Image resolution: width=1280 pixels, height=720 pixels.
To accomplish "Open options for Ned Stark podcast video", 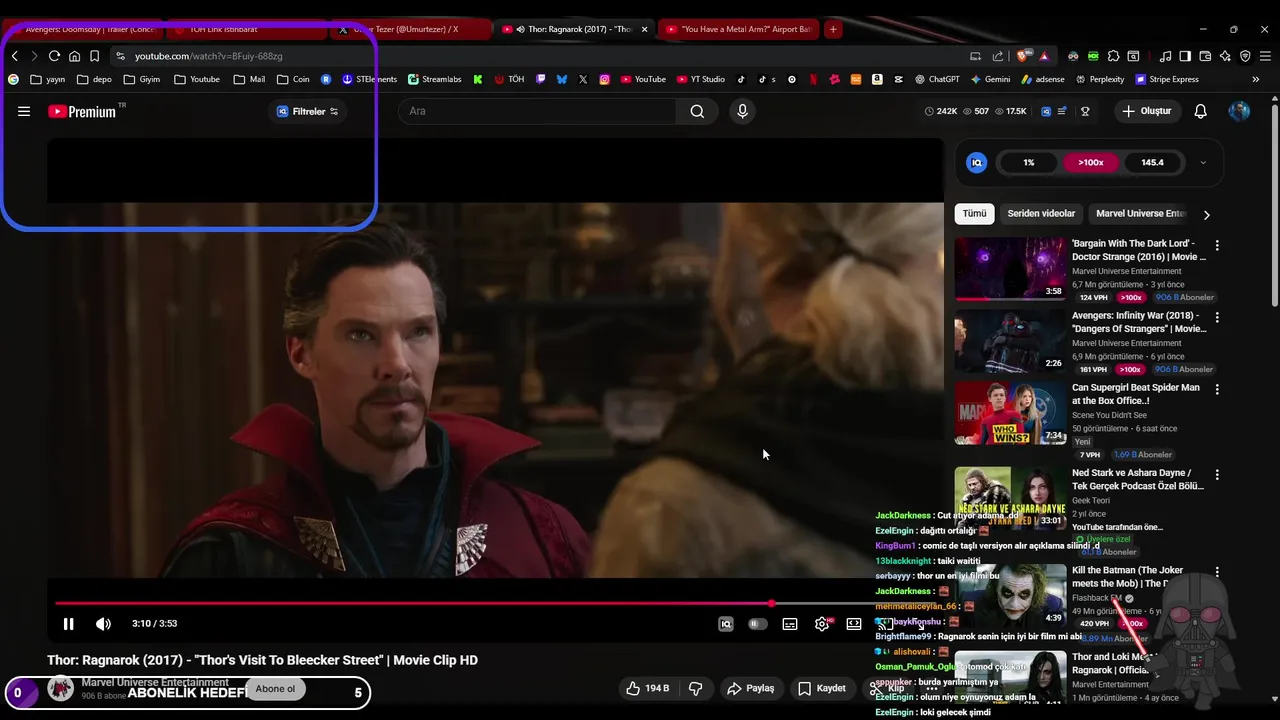I will pos(1217,474).
